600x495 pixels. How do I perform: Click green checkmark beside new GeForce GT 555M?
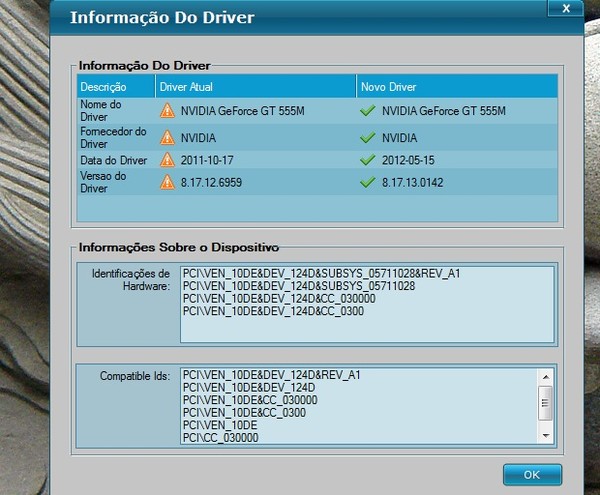367,111
